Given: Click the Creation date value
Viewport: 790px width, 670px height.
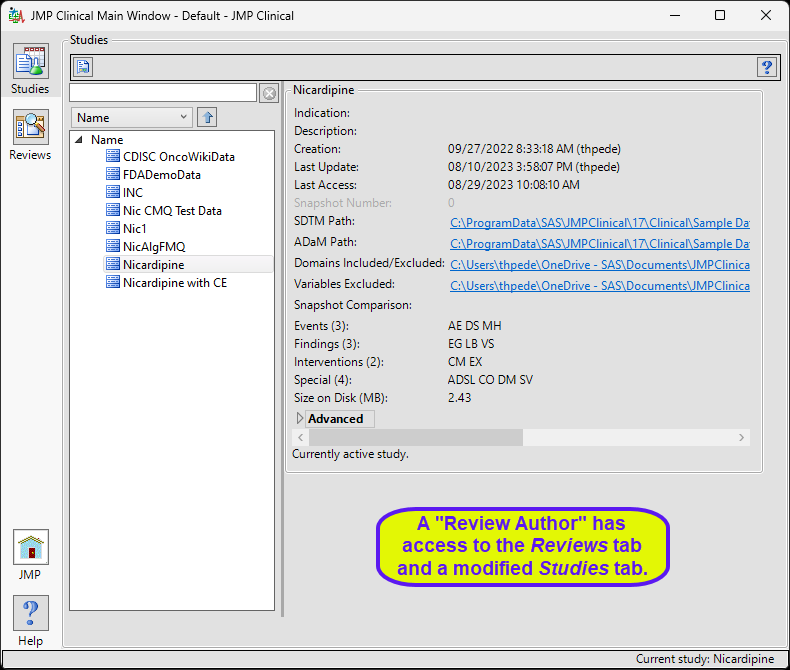Looking at the screenshot, I should [534, 149].
